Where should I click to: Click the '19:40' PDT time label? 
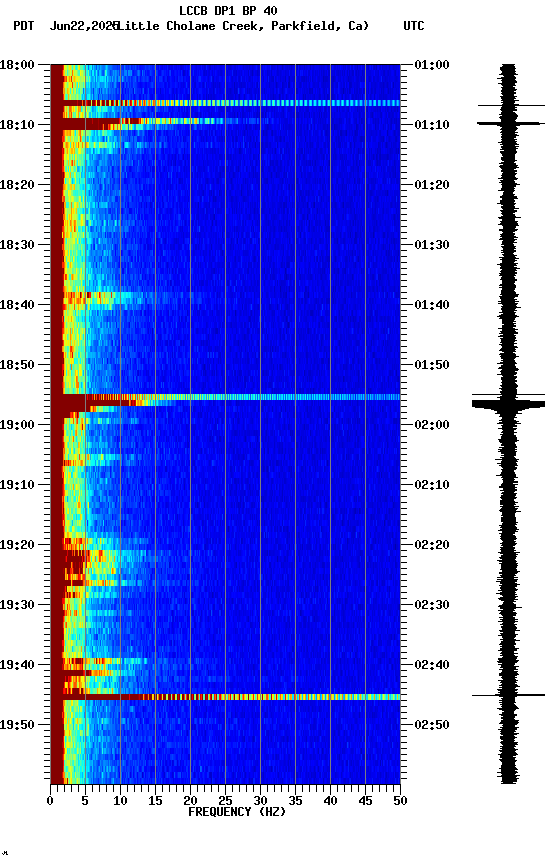click(x=17, y=666)
